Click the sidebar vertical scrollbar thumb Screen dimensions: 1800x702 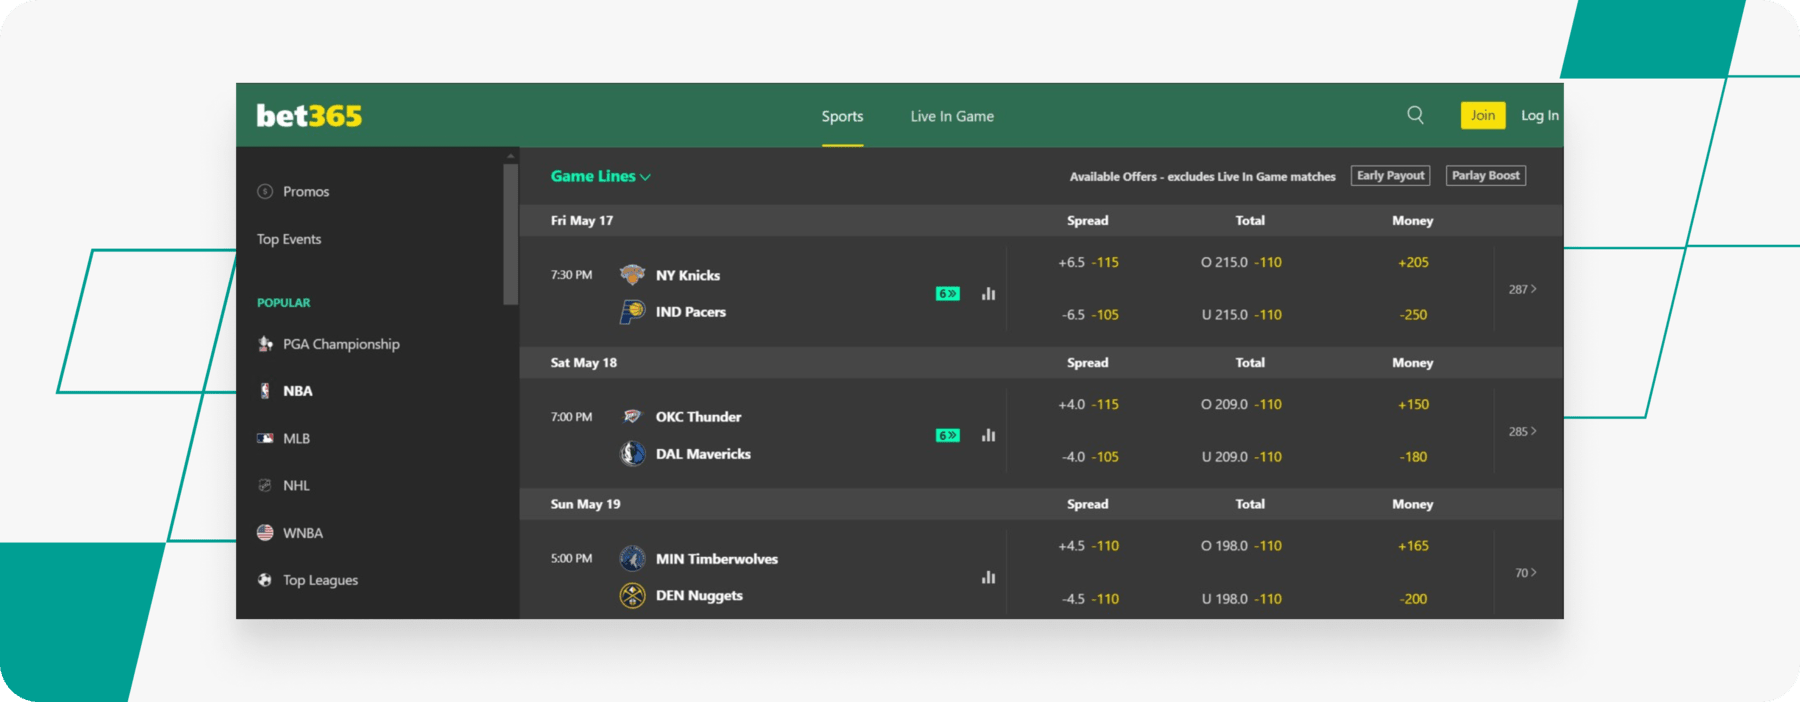click(x=511, y=234)
